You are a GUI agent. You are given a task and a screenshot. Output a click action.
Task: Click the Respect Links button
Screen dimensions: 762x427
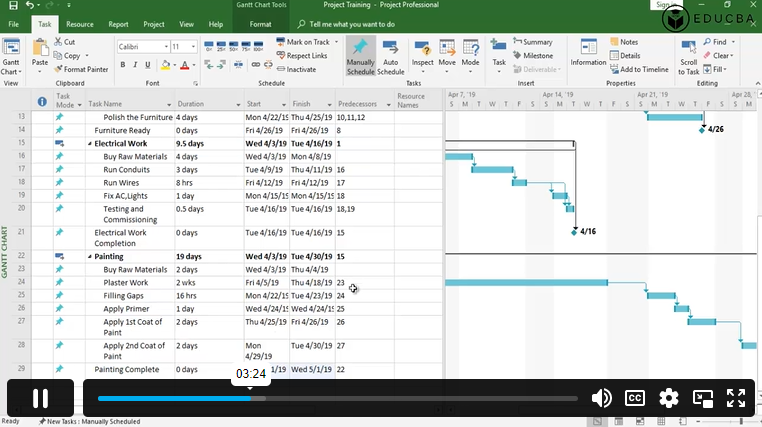[305, 56]
